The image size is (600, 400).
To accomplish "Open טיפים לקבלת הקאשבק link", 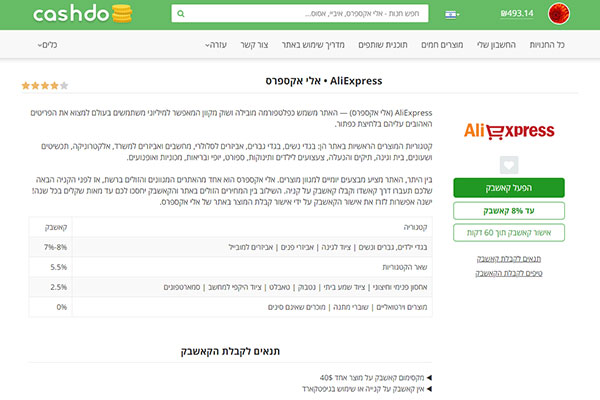I will click(509, 273).
